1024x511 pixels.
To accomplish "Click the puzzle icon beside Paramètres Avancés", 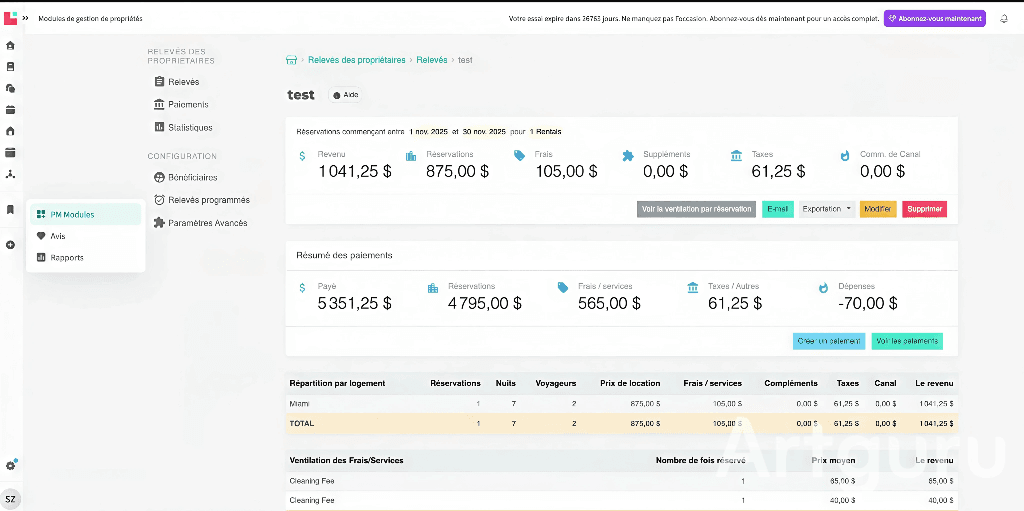I will coord(159,223).
